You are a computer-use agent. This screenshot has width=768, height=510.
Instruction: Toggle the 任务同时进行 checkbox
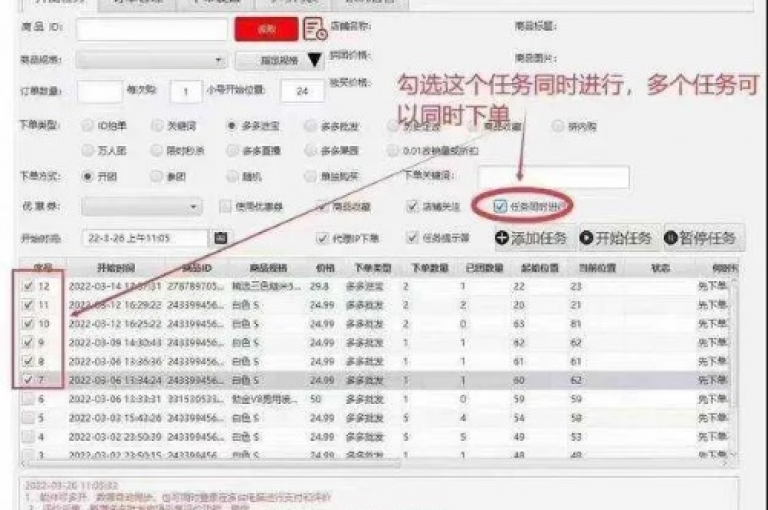coord(500,206)
